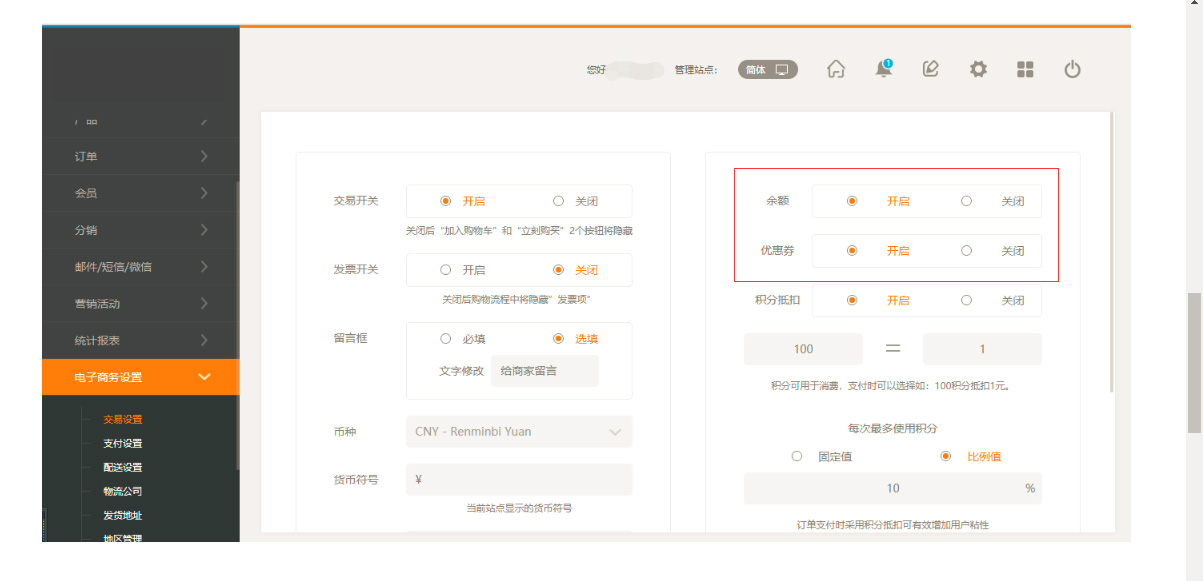
Task: Select 开启 for 发票开关
Action: coord(446,270)
